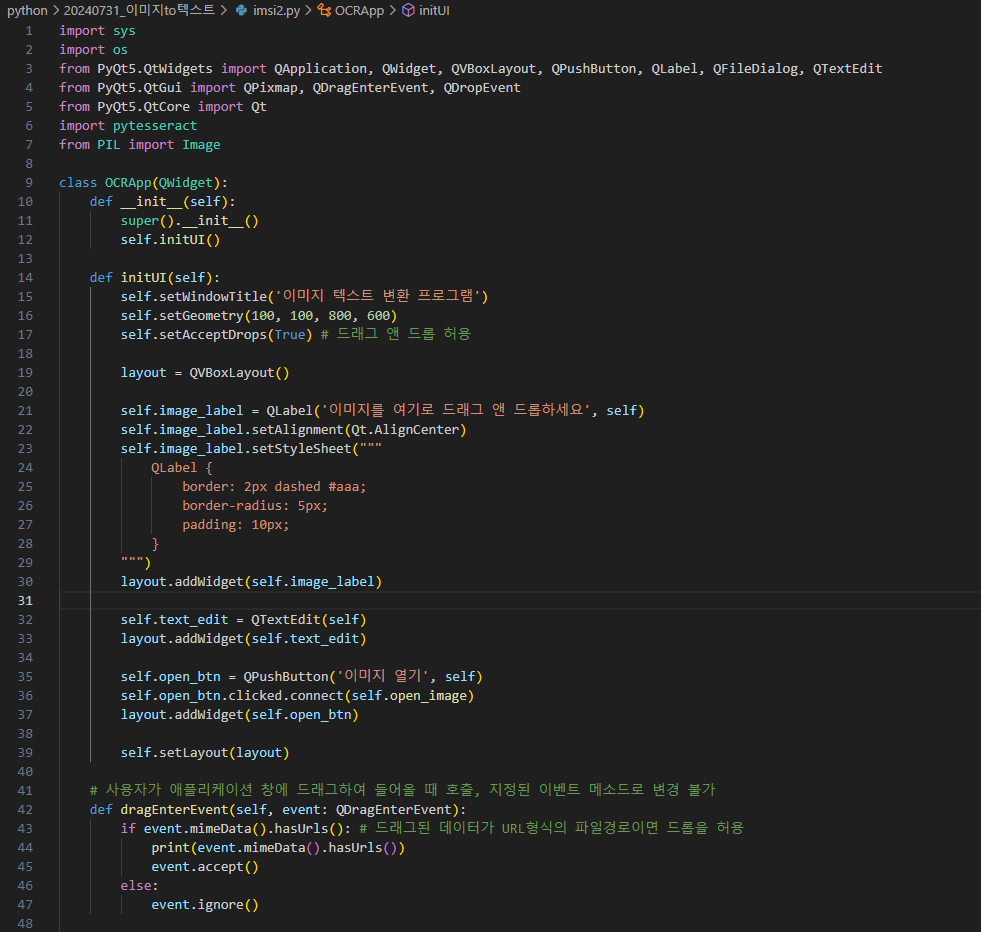Image resolution: width=981 pixels, height=932 pixels.
Task: Click 'os' on the import os line
Action: pos(120,49)
